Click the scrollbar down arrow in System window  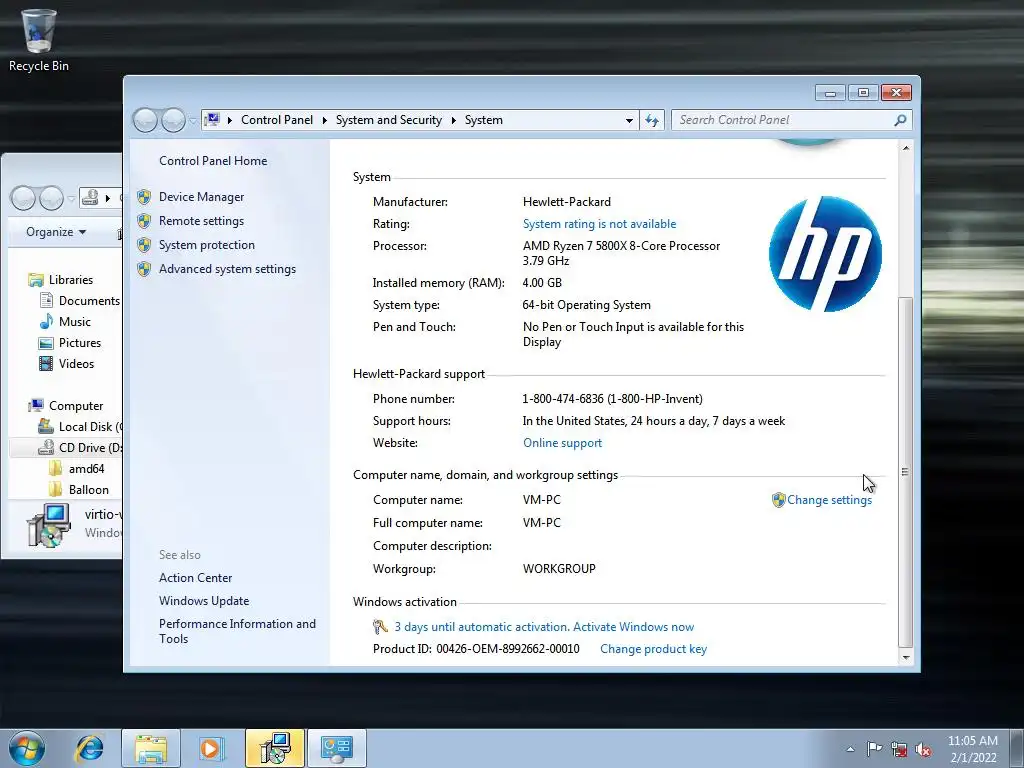coord(906,658)
